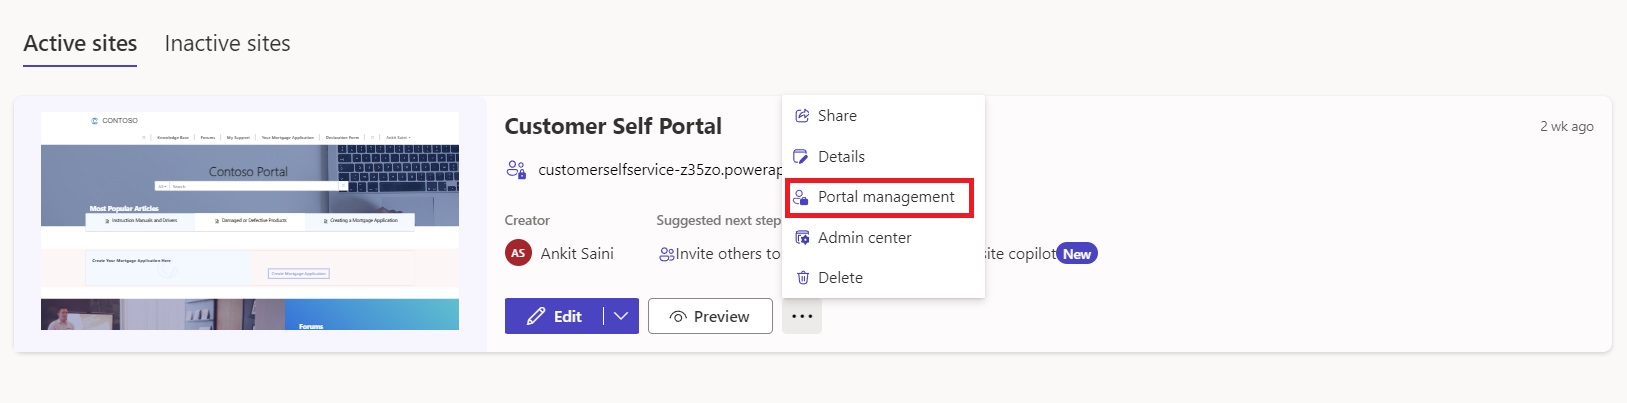Image resolution: width=1627 pixels, height=403 pixels.
Task: Select the Active sites tab
Action: click(80, 44)
